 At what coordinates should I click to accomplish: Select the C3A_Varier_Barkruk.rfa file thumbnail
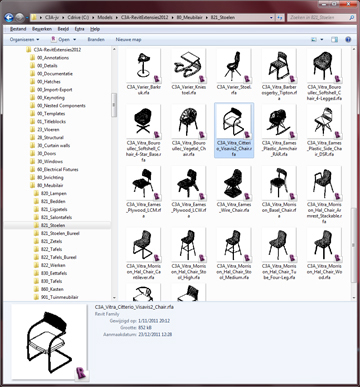point(143,66)
